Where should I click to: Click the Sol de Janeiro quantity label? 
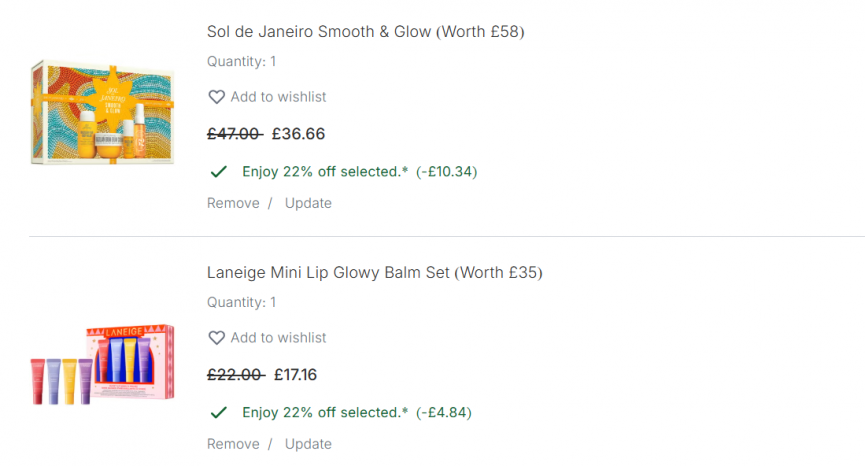241,62
